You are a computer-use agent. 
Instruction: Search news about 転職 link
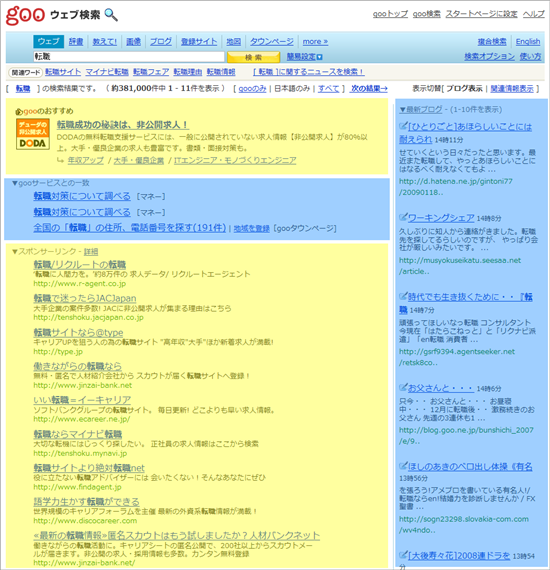[x=309, y=72]
